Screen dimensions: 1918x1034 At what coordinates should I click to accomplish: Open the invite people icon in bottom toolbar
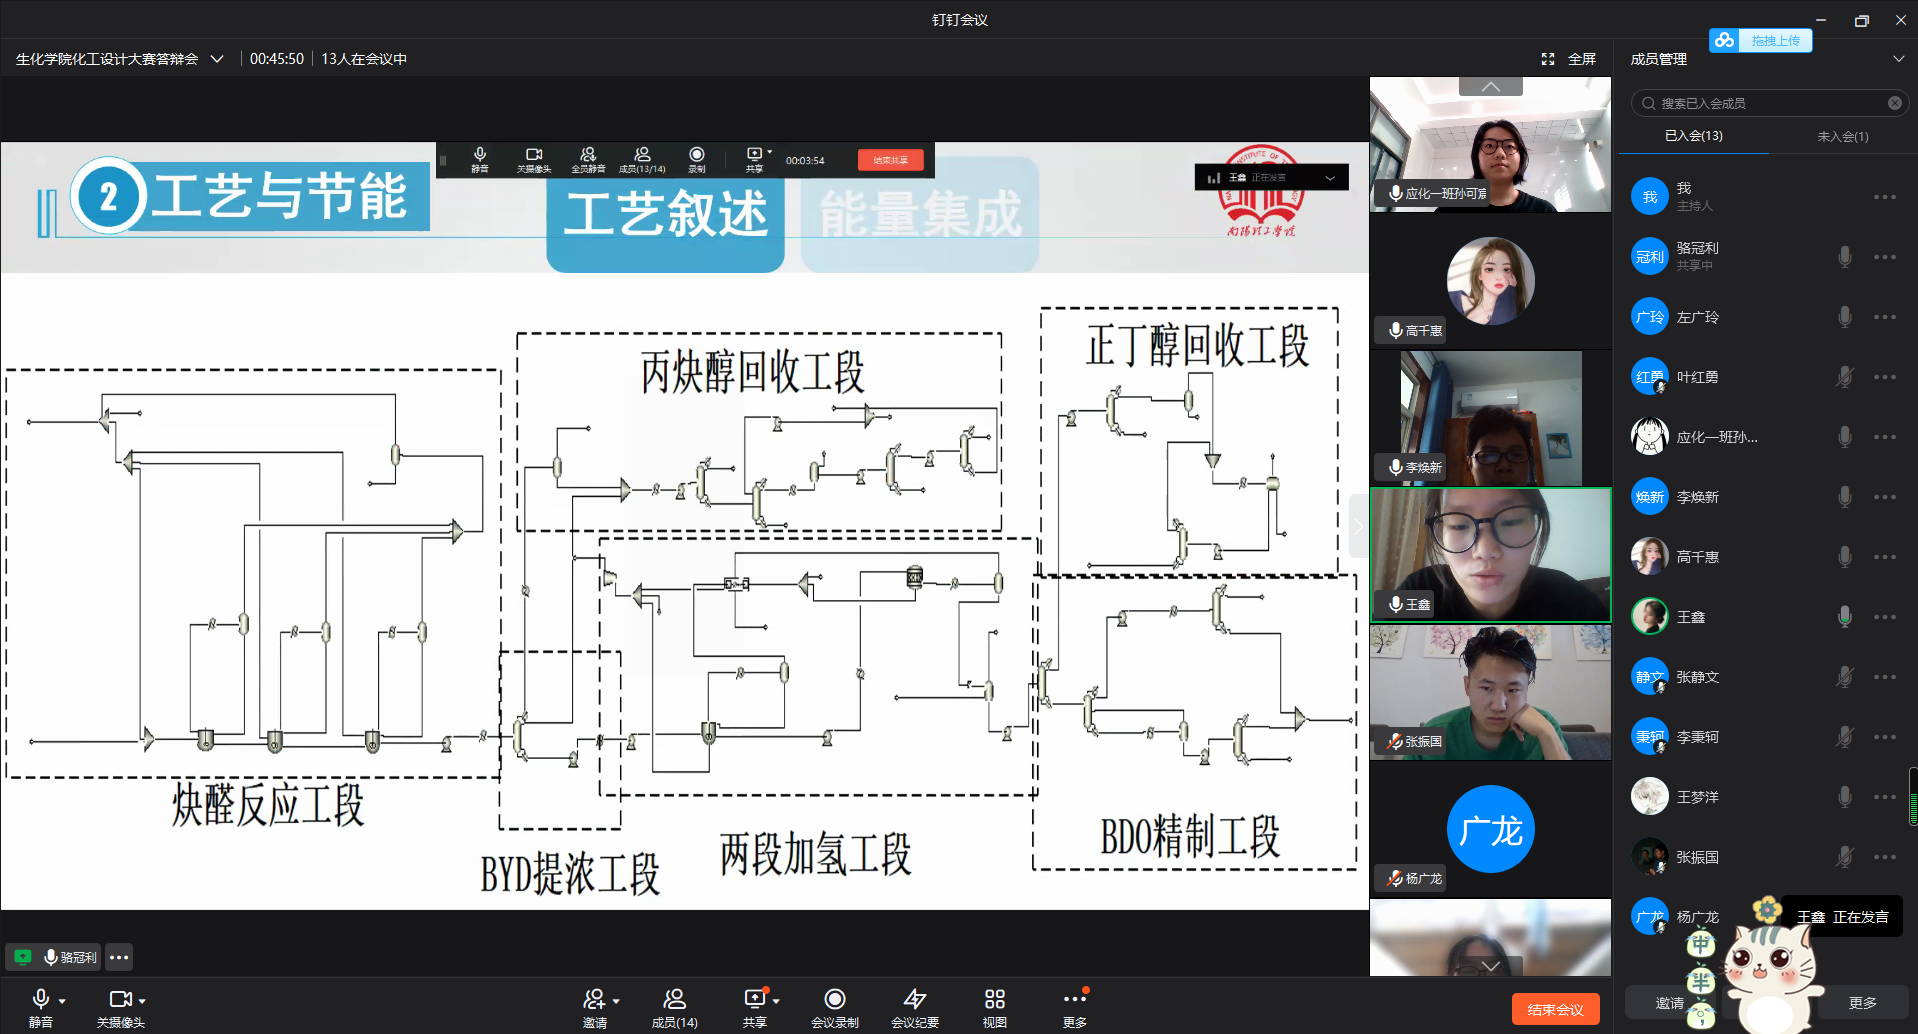tap(594, 1000)
